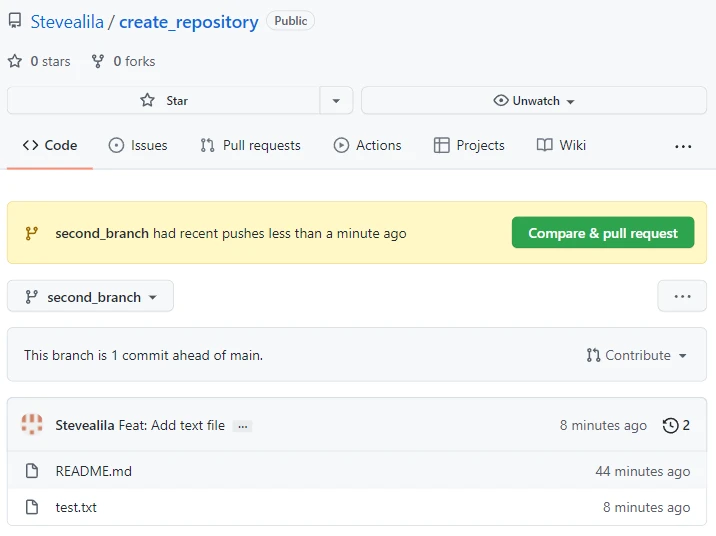Open the star lists dropdown arrow

tap(336, 100)
